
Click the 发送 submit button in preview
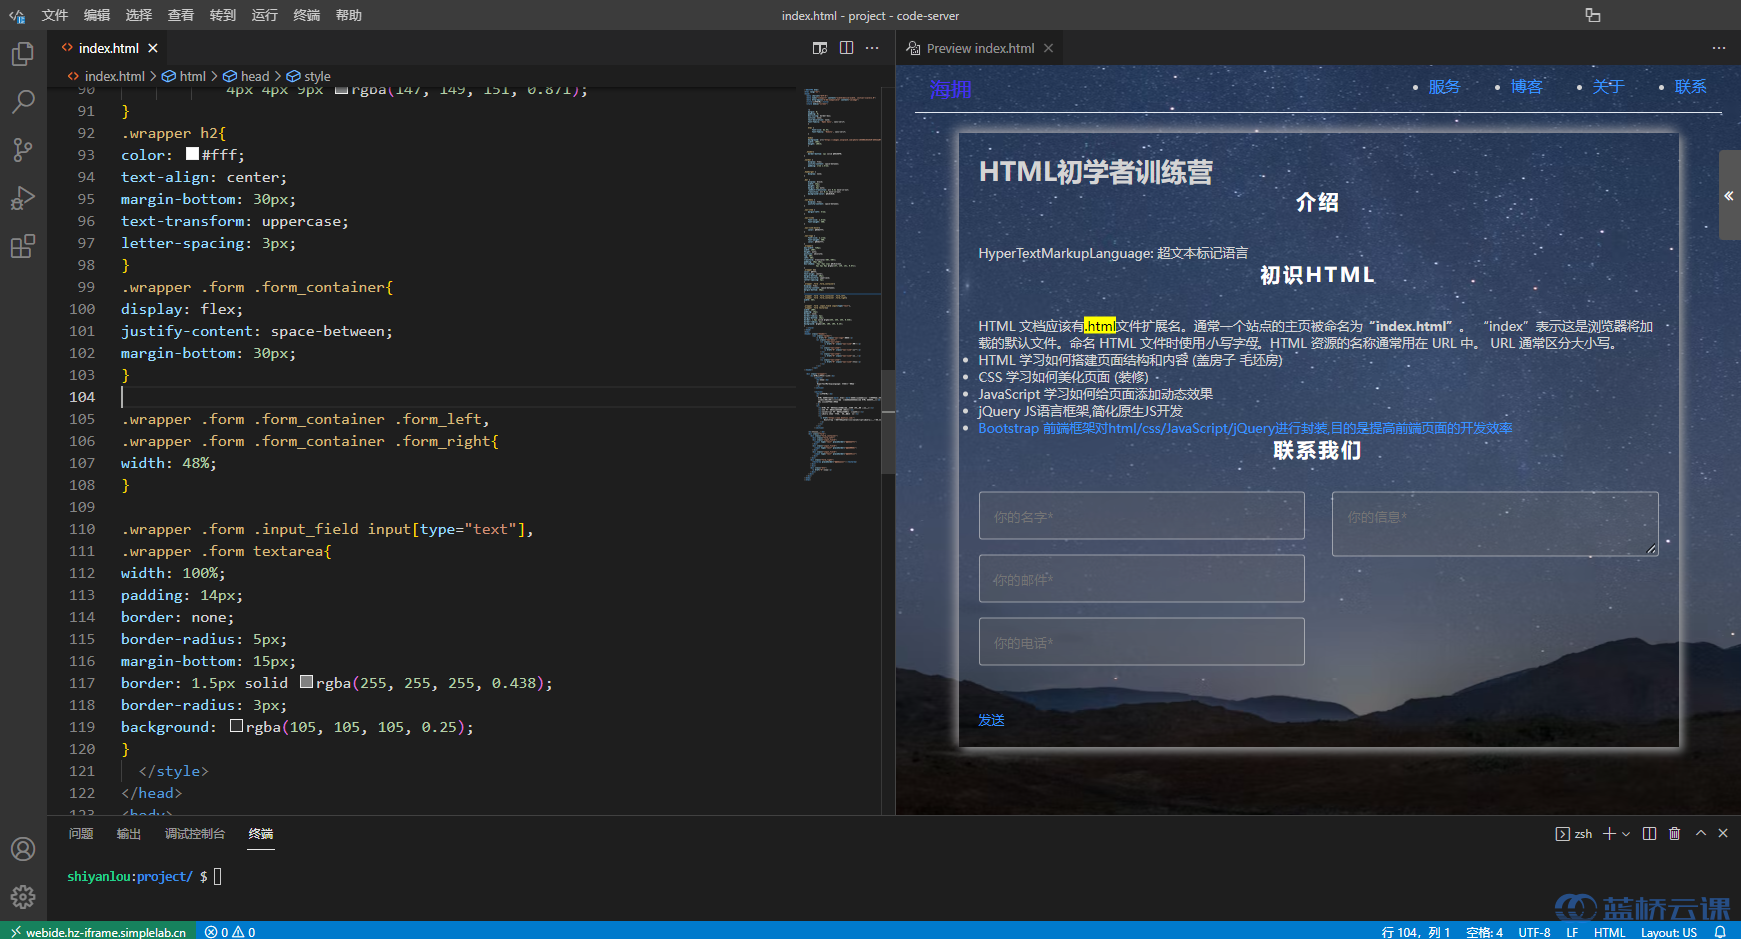tap(991, 720)
